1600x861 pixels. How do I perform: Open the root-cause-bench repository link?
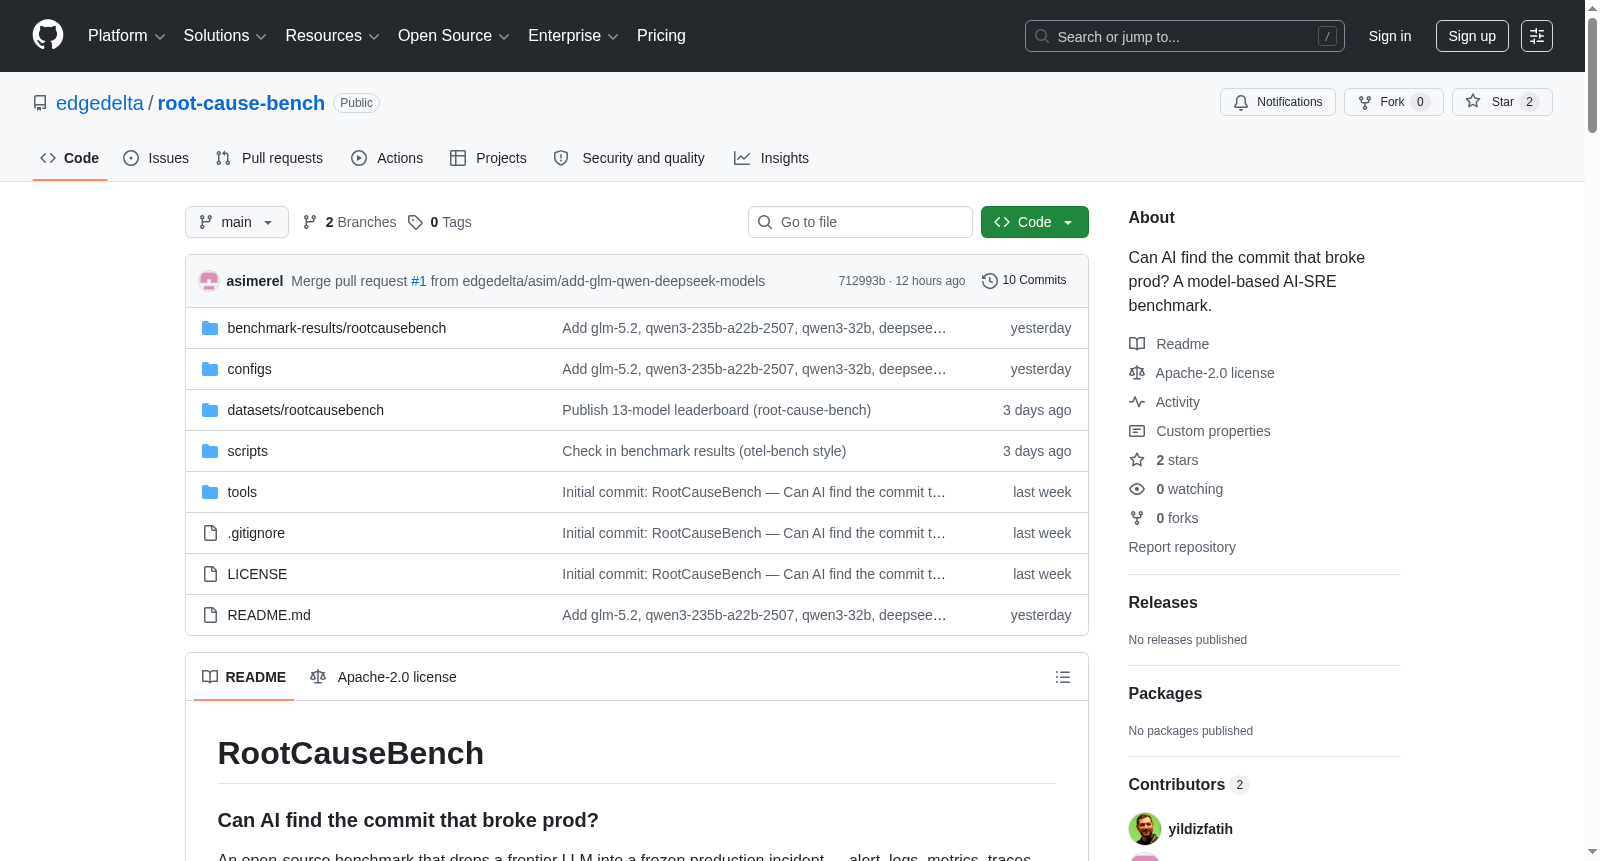click(x=241, y=103)
